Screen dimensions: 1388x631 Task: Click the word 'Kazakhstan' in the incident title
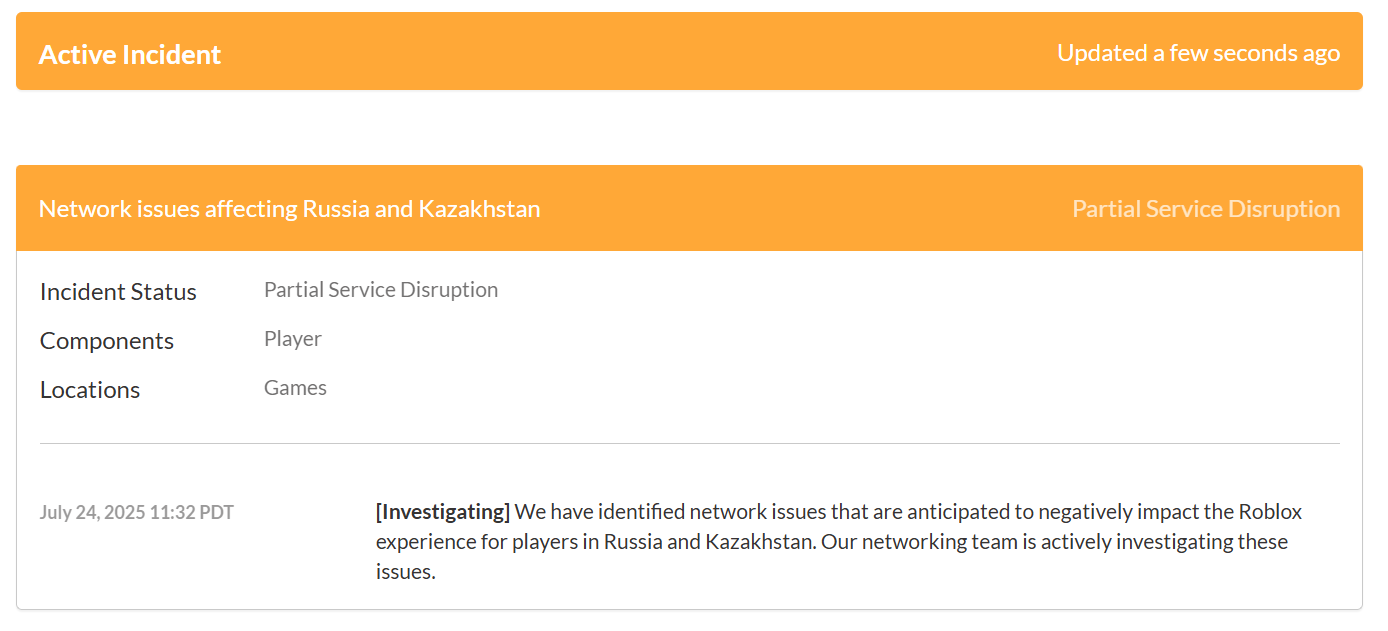tap(479, 209)
